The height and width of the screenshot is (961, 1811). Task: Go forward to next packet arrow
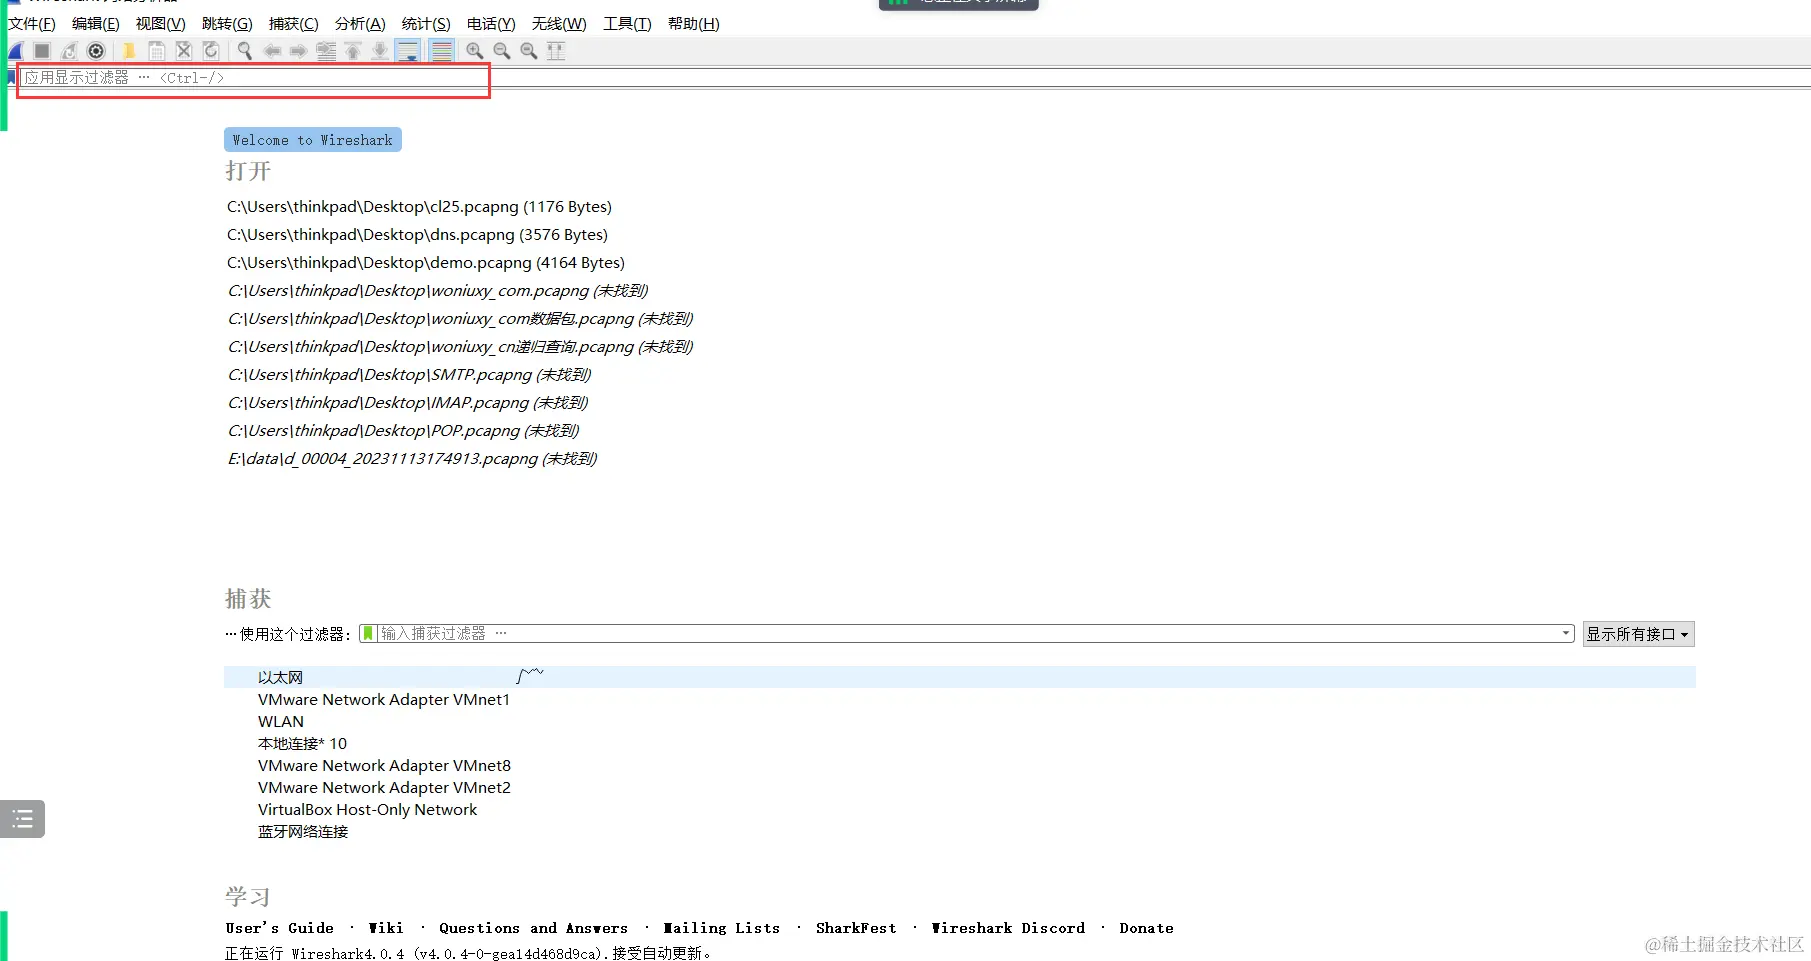[x=298, y=51]
